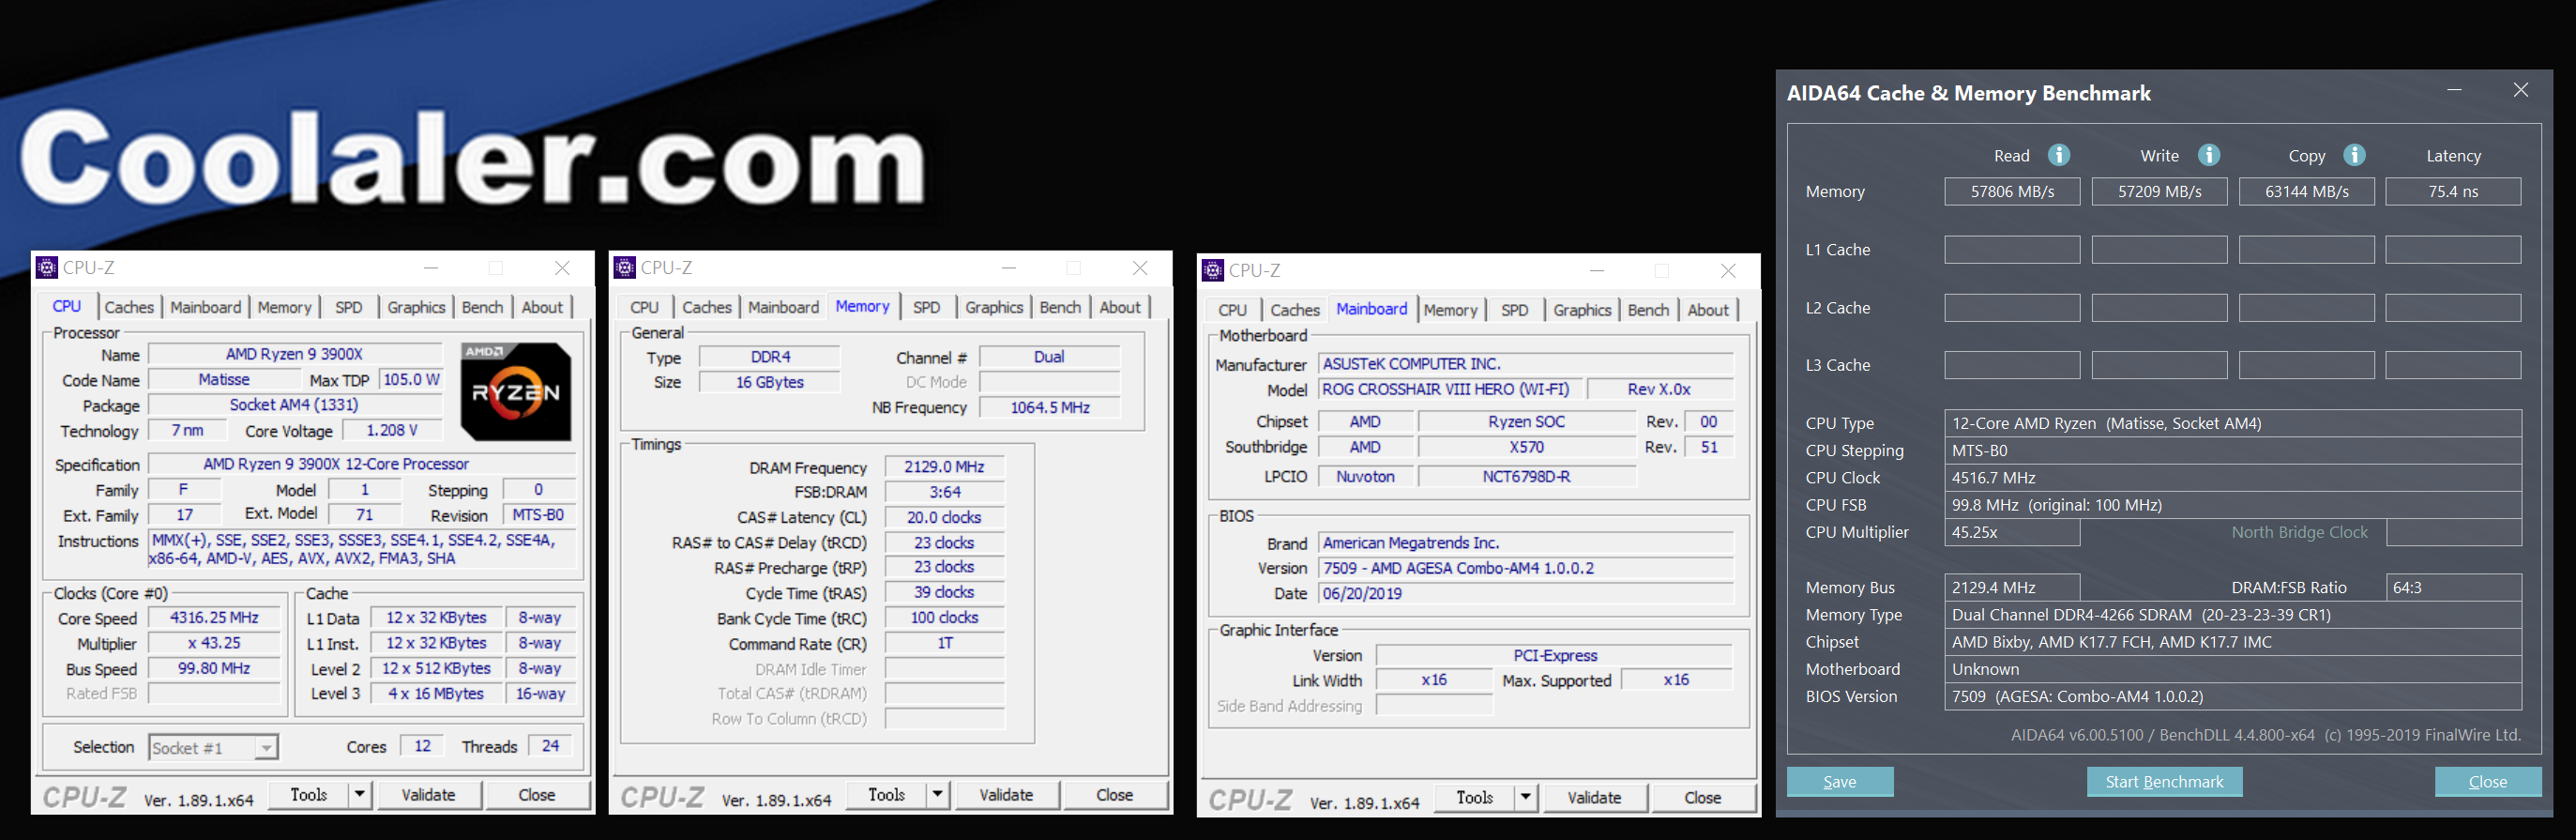Click BIOS Date value 06/20/2019
2576x840 pixels.
click(1525, 594)
